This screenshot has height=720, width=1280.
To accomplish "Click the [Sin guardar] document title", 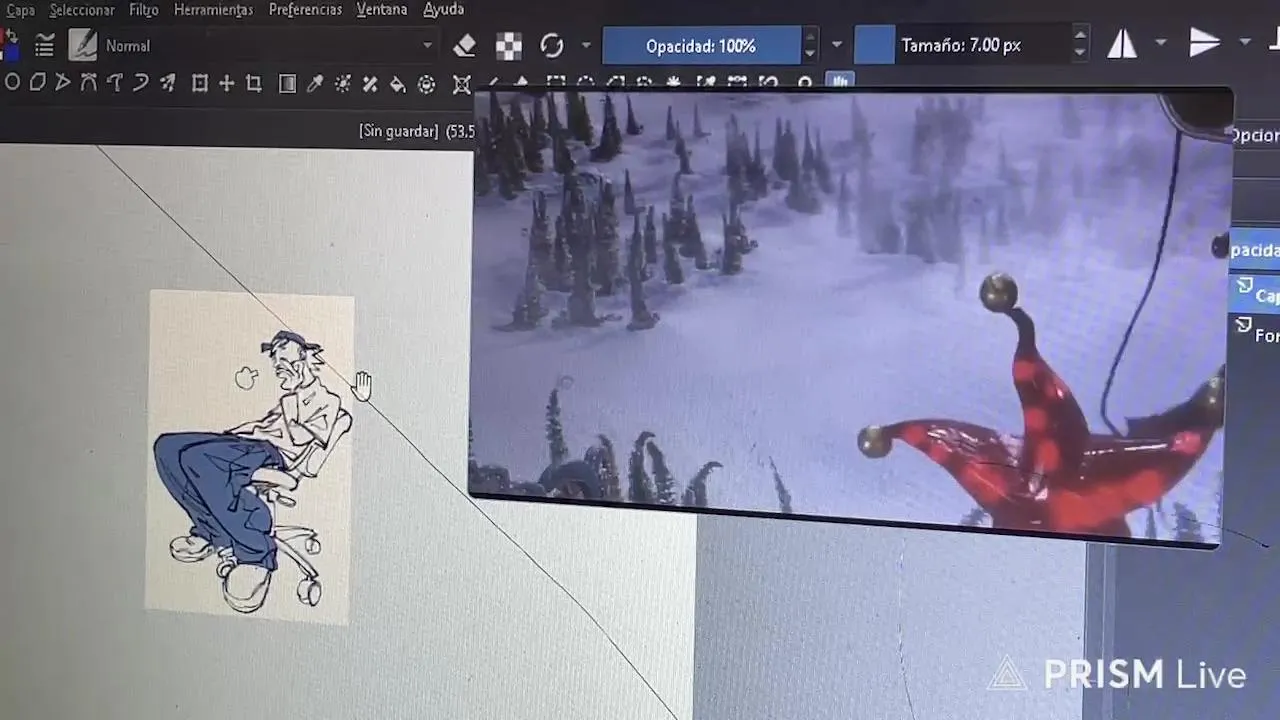I will [x=399, y=131].
